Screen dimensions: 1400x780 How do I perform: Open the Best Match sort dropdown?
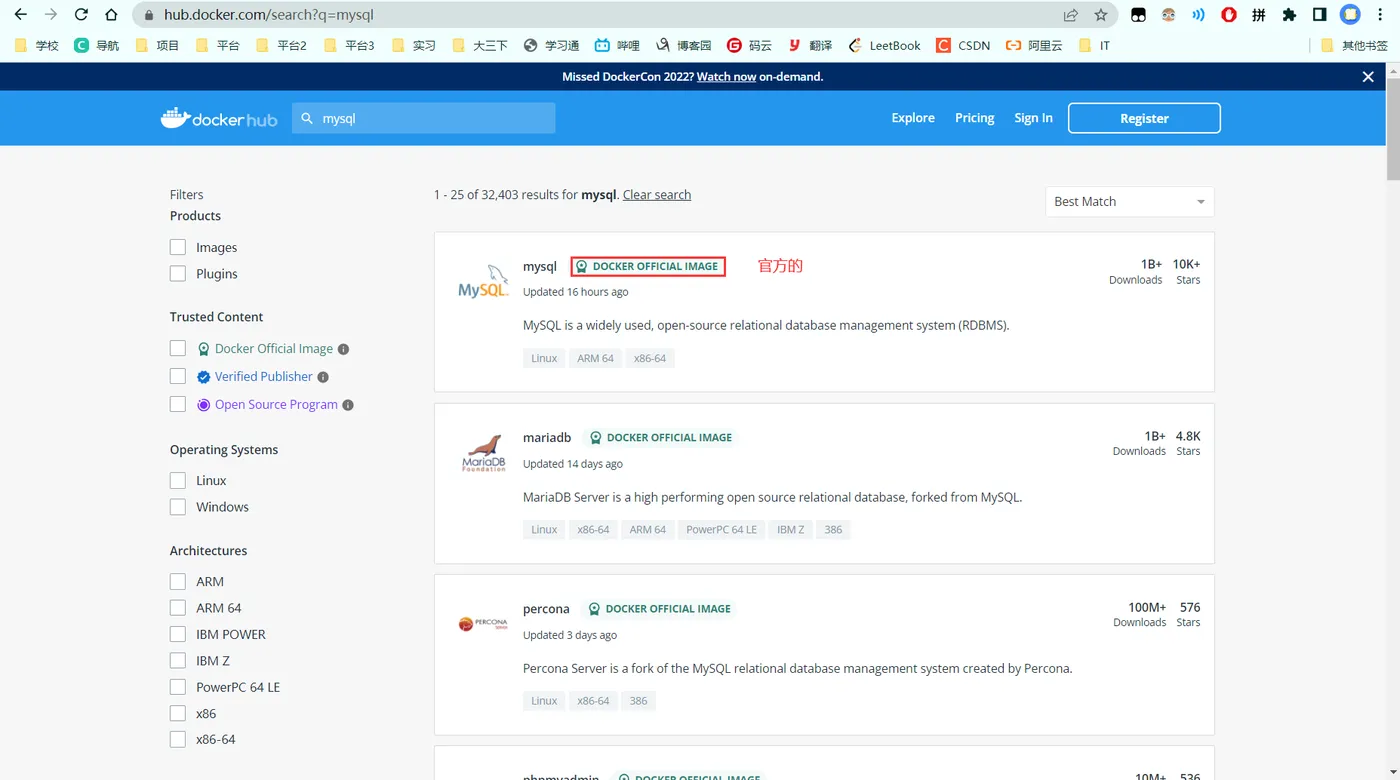1130,201
